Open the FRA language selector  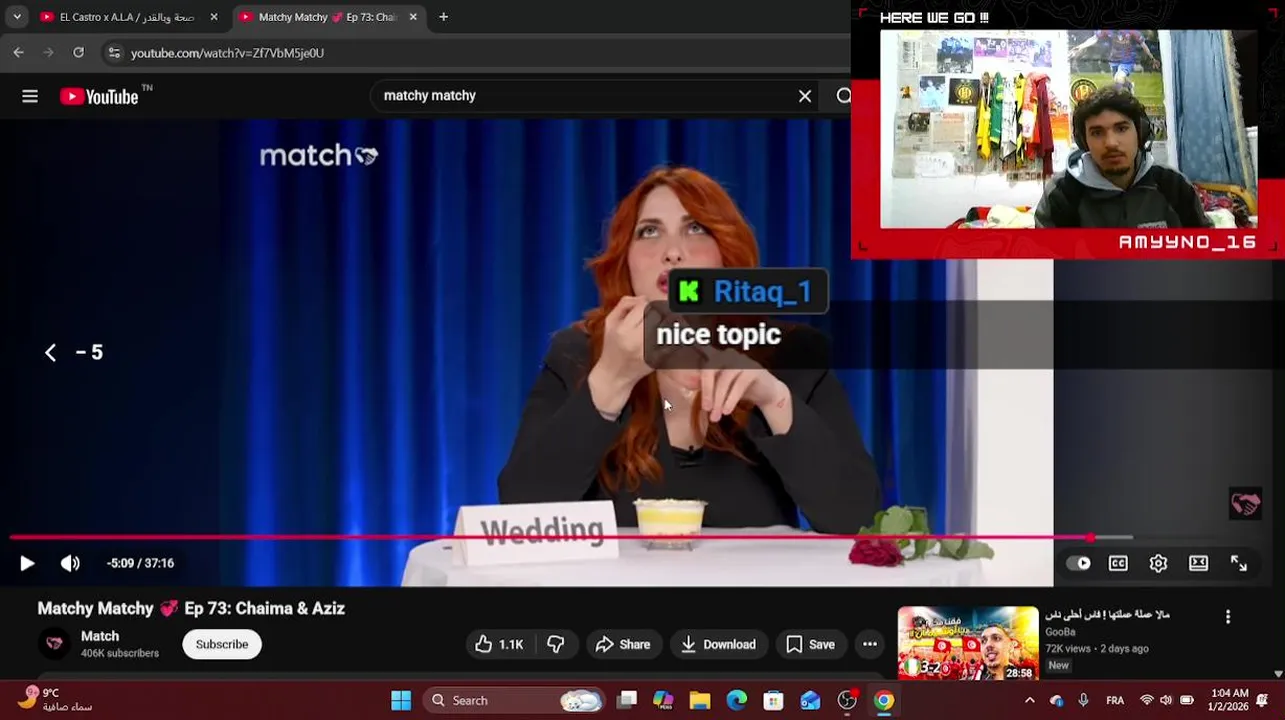click(1115, 701)
